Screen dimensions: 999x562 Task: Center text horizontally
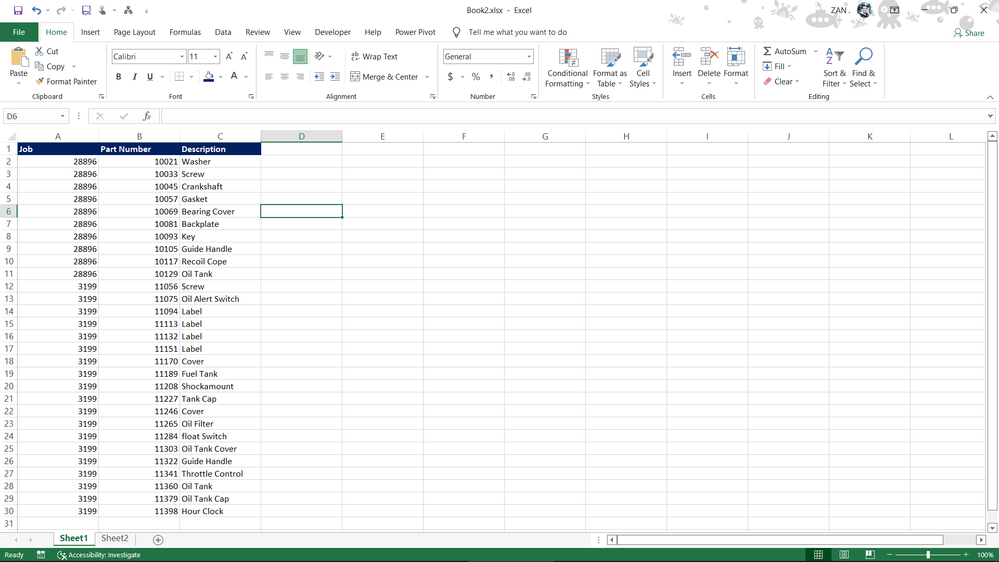tap(284, 76)
